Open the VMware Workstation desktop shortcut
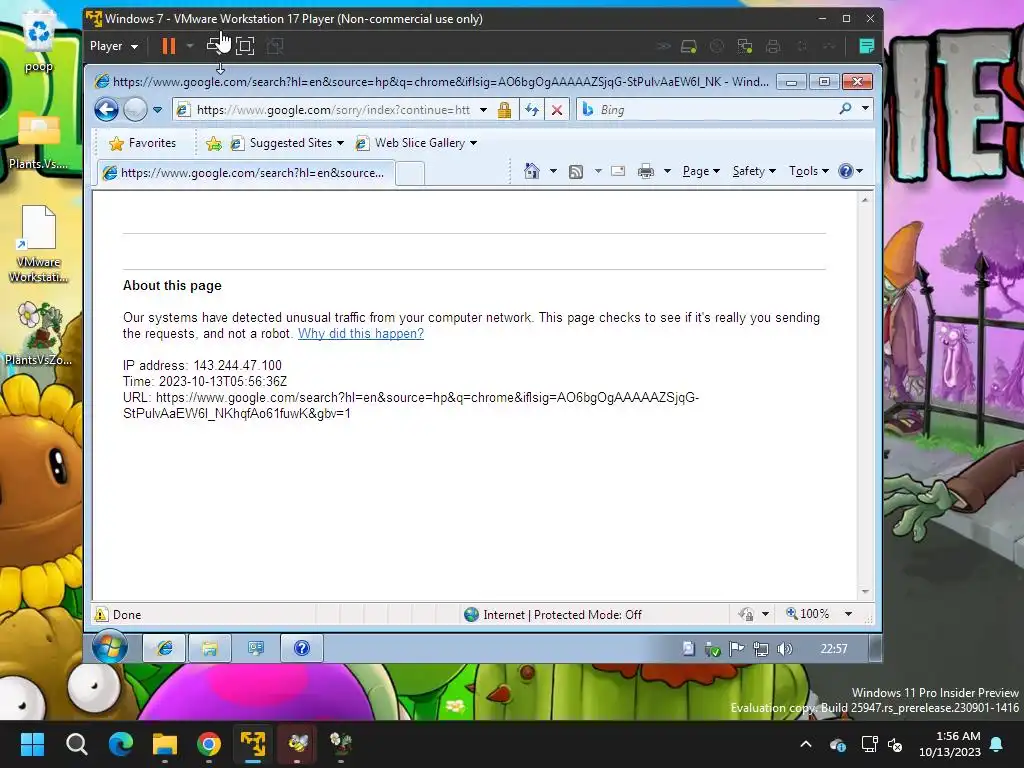Image resolution: width=1024 pixels, height=768 pixels. 39,244
